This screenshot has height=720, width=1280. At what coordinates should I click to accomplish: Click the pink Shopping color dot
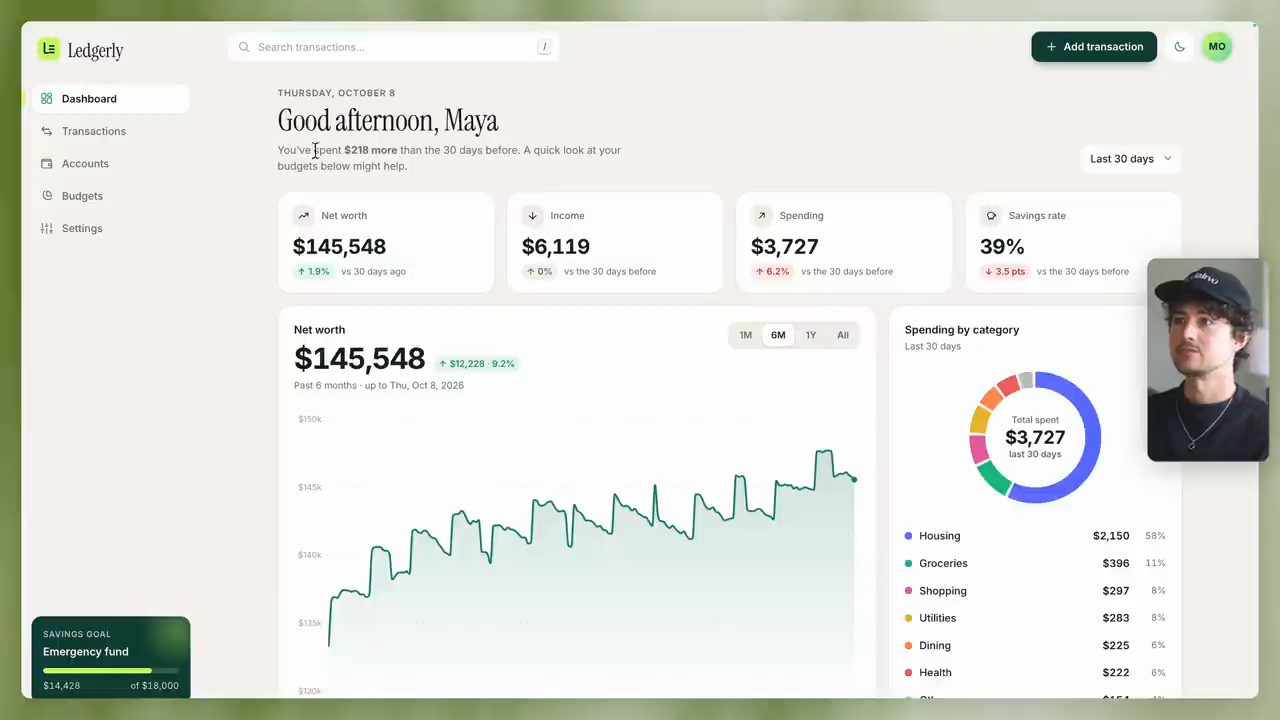908,591
